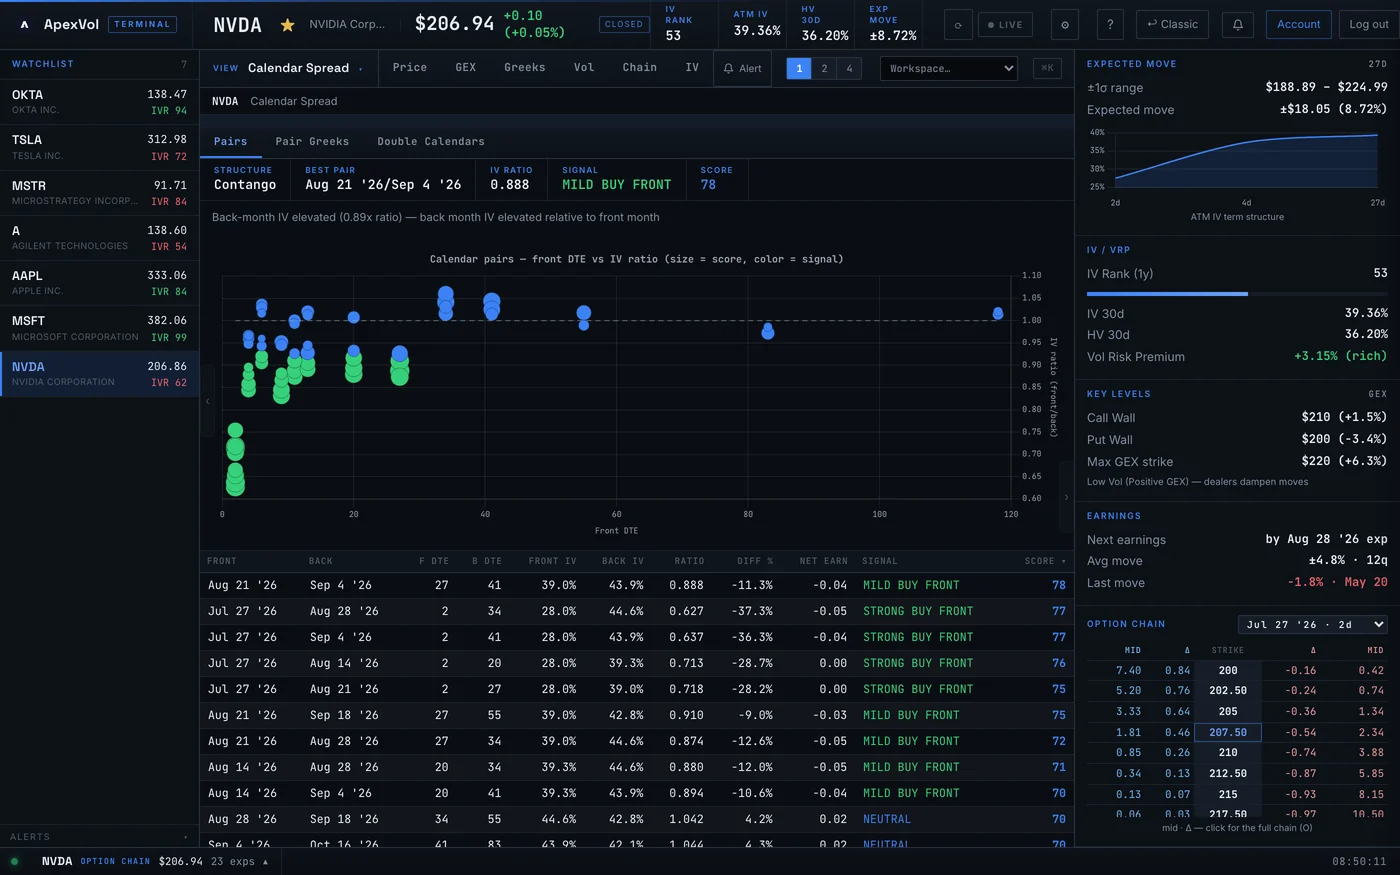Click the 207.50 strike in option chain
The height and width of the screenshot is (875, 1400).
tap(1228, 732)
